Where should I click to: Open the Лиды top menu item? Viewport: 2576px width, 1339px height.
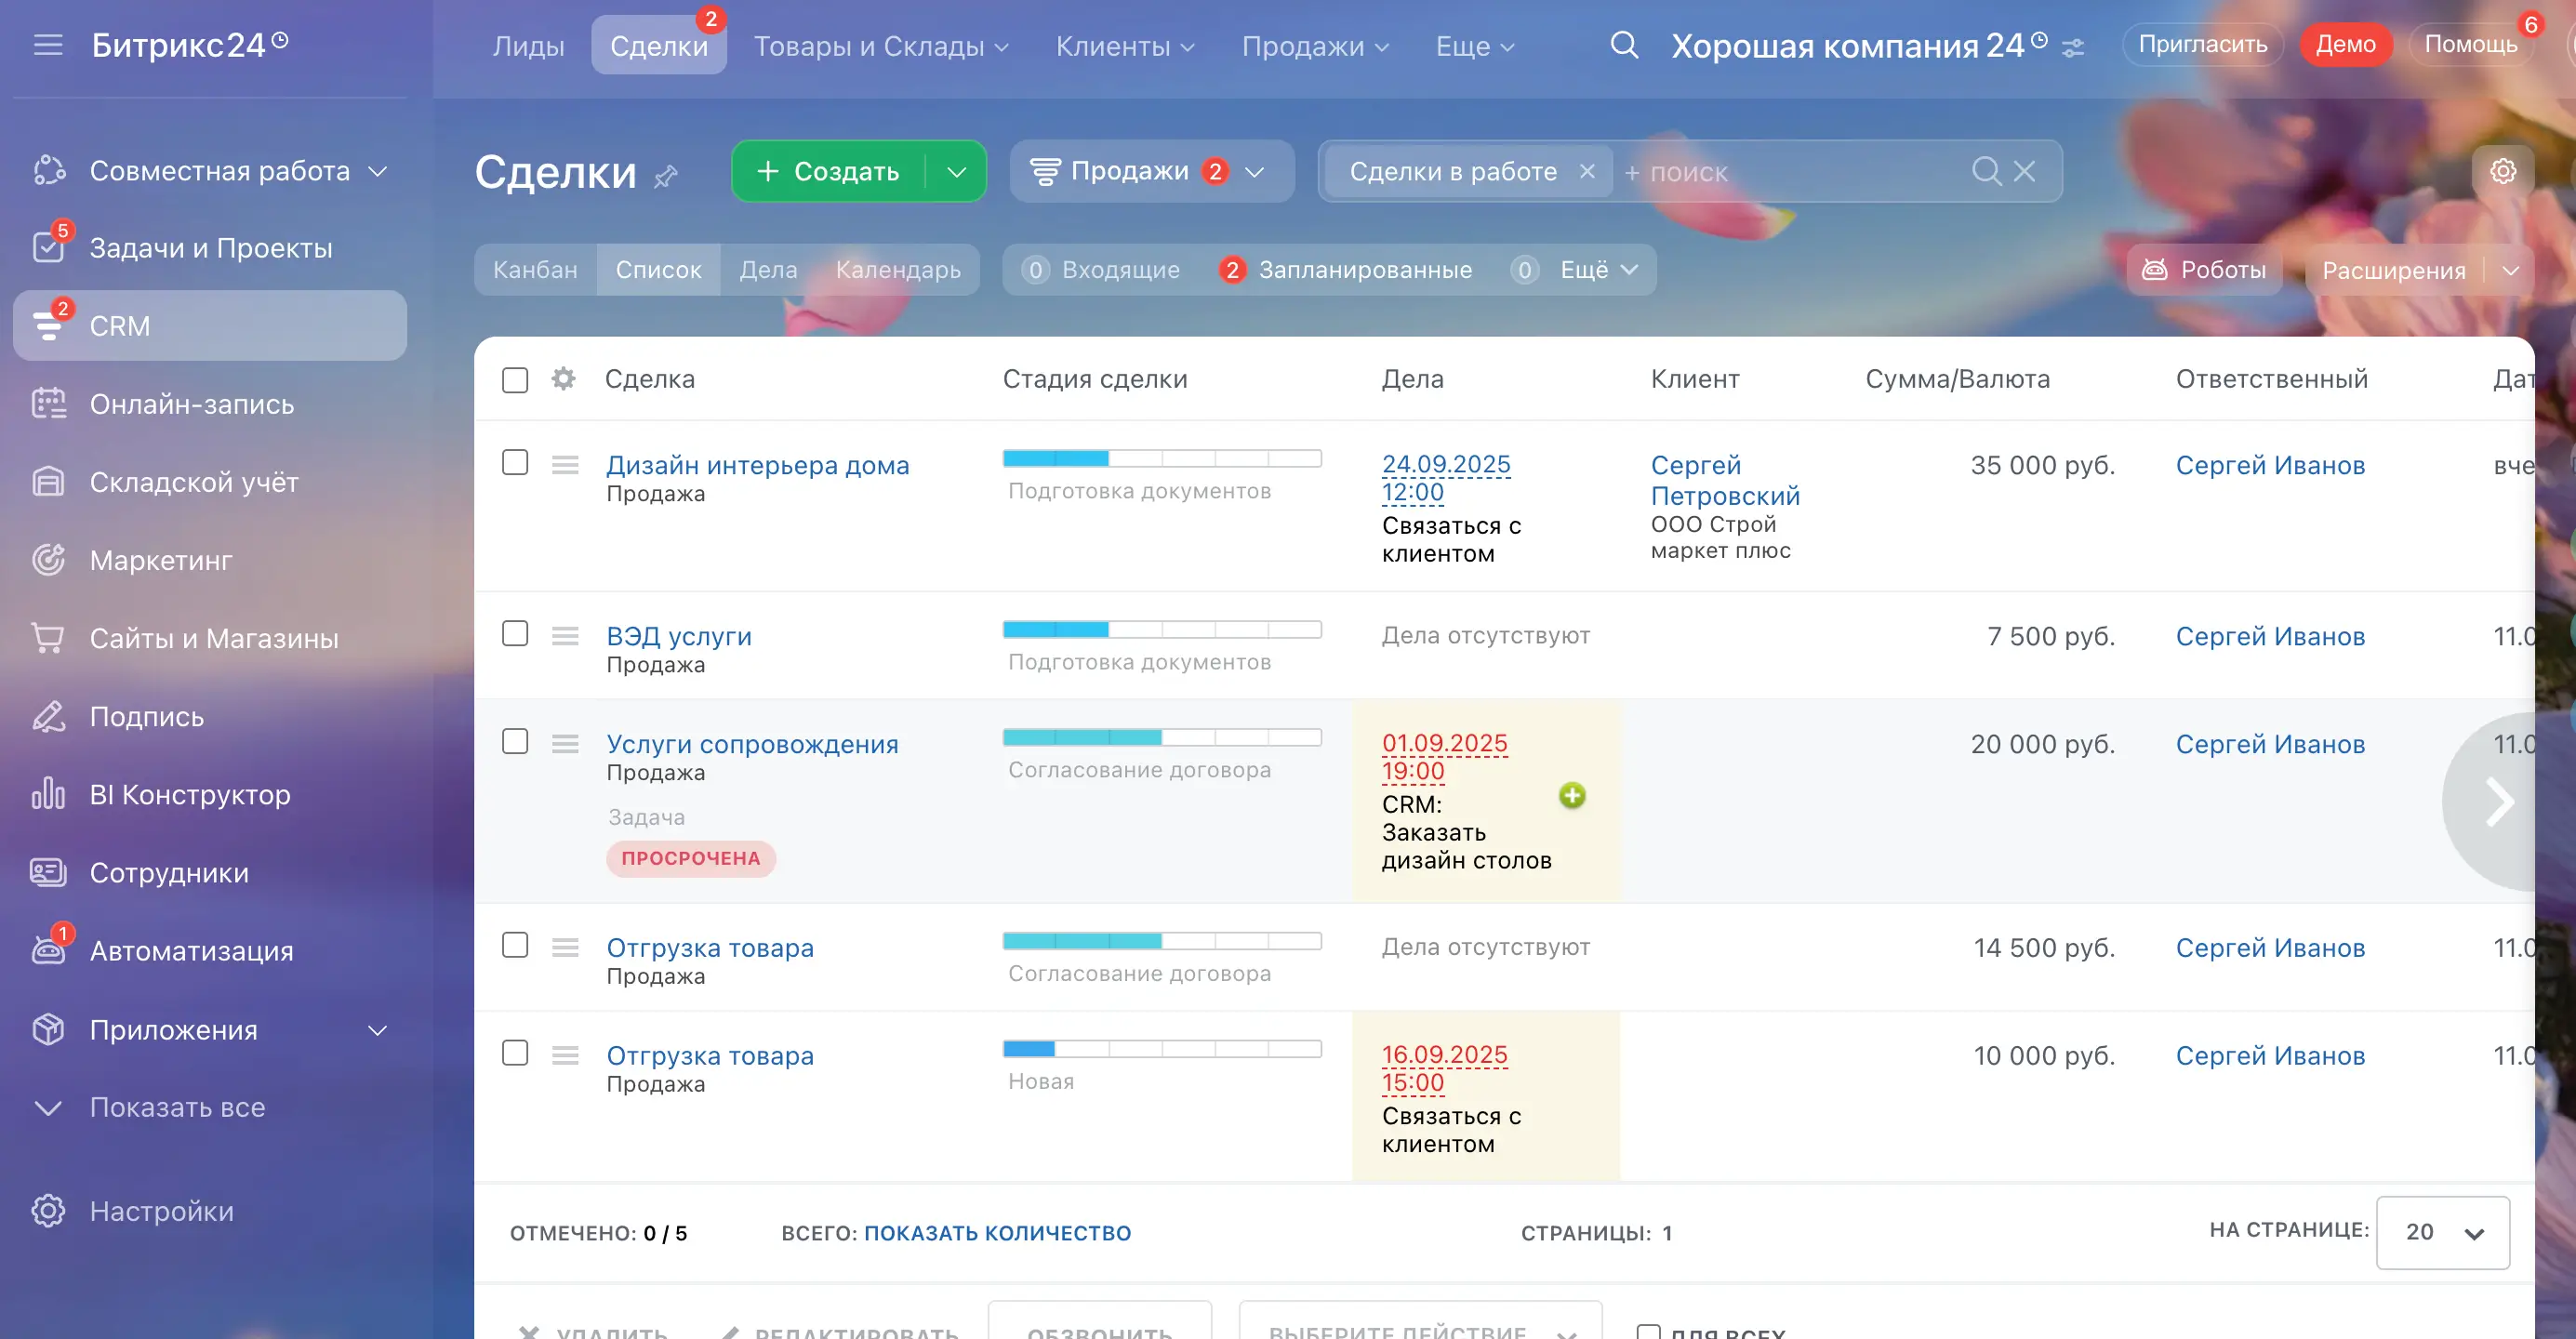coord(528,46)
